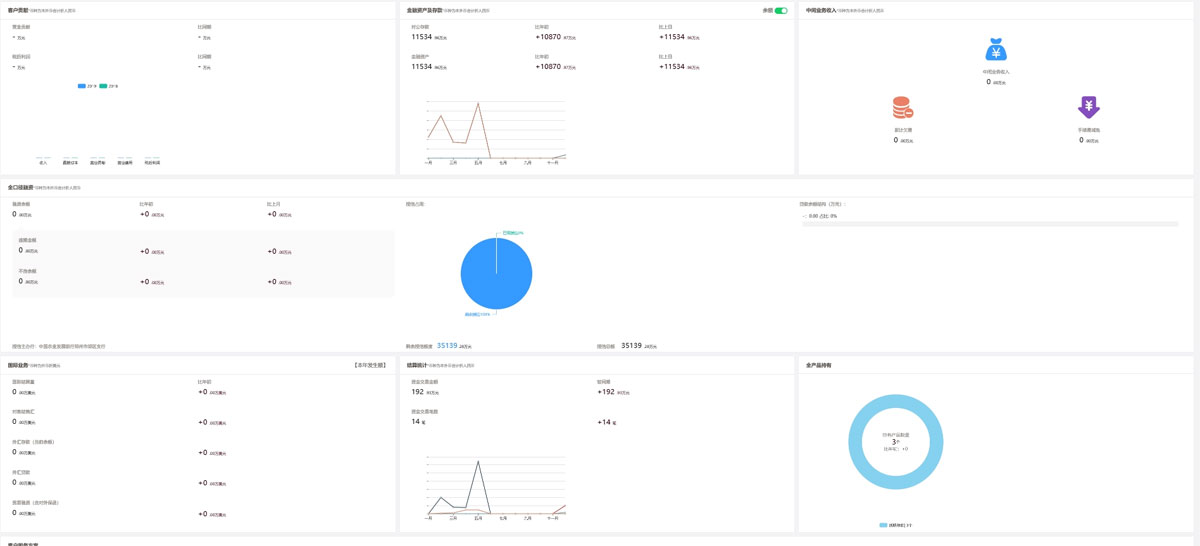Click the 【本年发生额】 label in 国际业务
The image size is (1200, 546).
click(x=370, y=365)
